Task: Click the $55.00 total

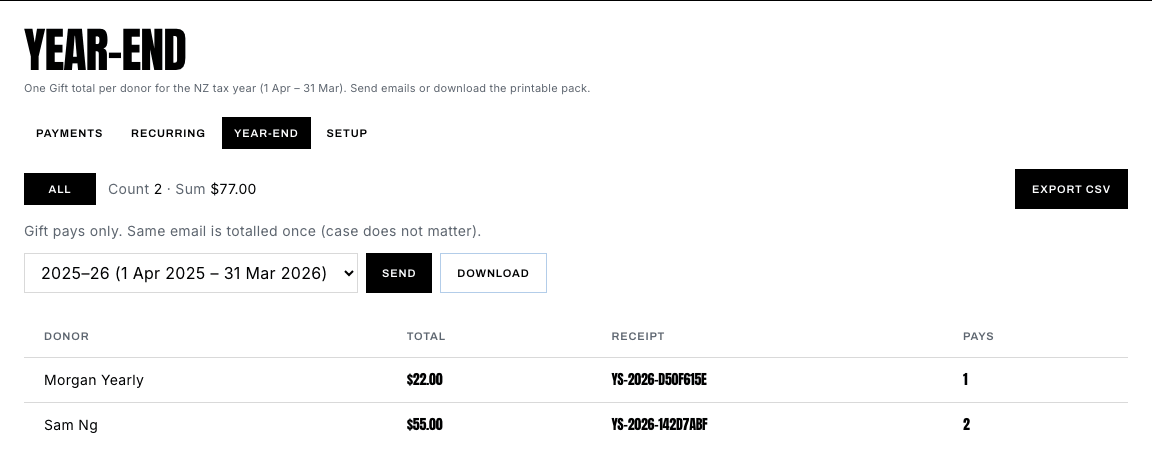Action: [425, 424]
